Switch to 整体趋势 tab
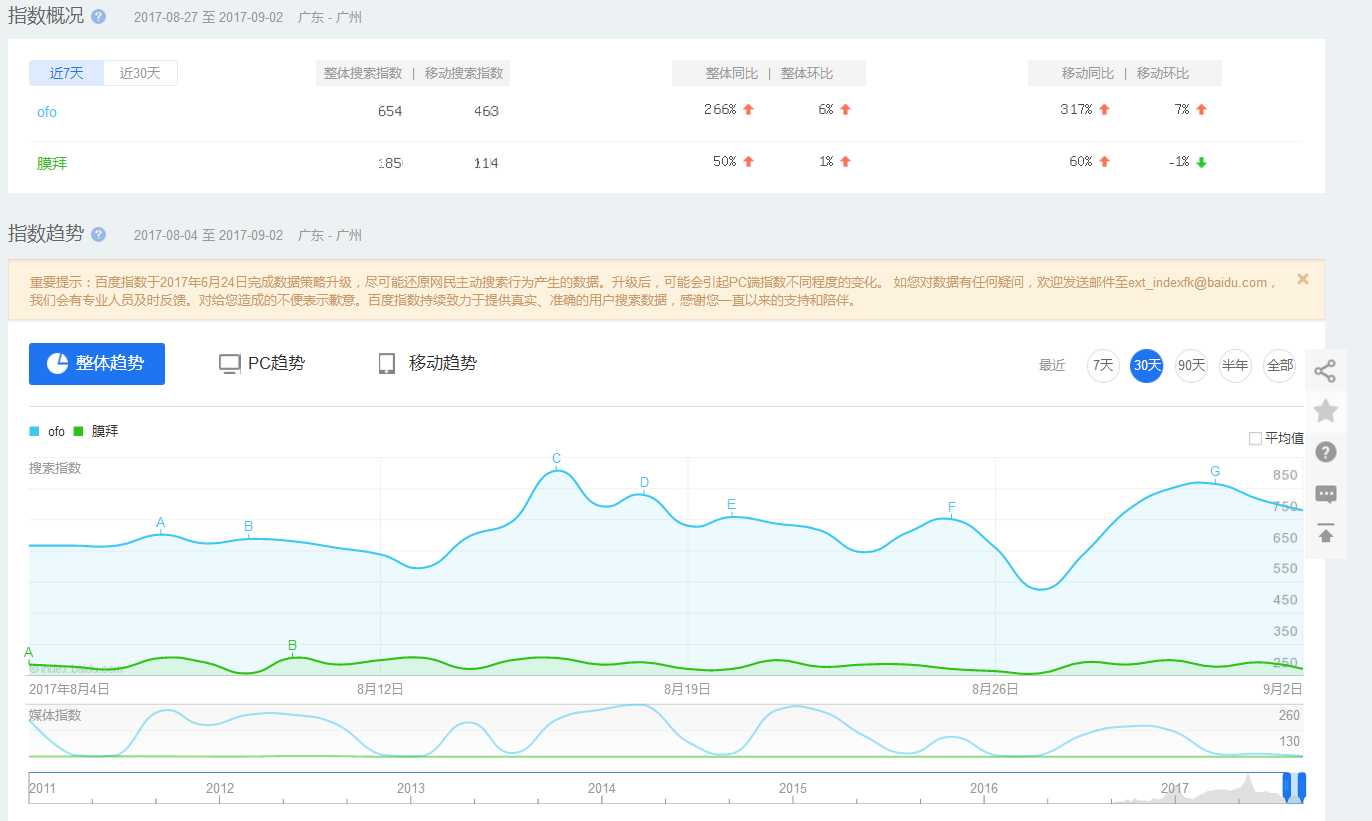This screenshot has height=821, width=1372. (97, 364)
